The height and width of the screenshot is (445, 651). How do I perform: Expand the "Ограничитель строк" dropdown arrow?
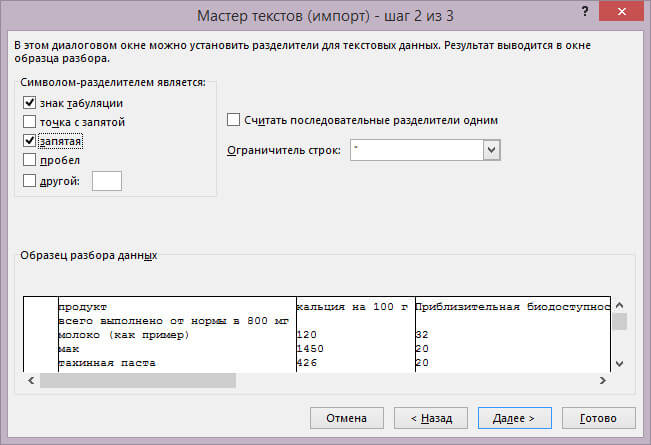pyautogui.click(x=490, y=149)
